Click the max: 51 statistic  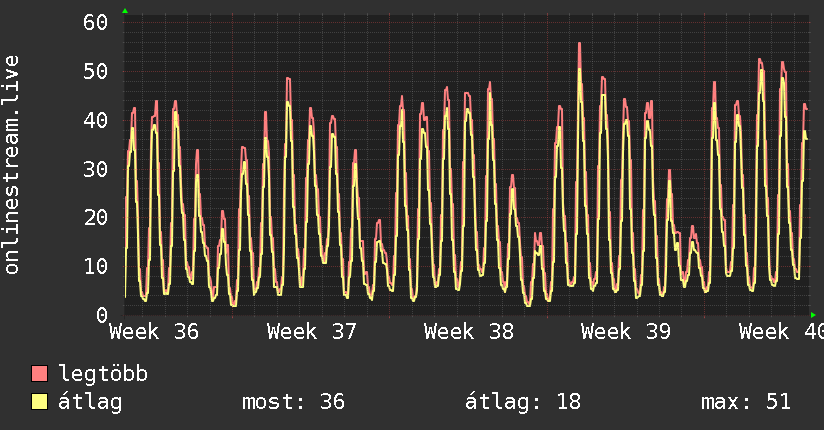pos(746,402)
